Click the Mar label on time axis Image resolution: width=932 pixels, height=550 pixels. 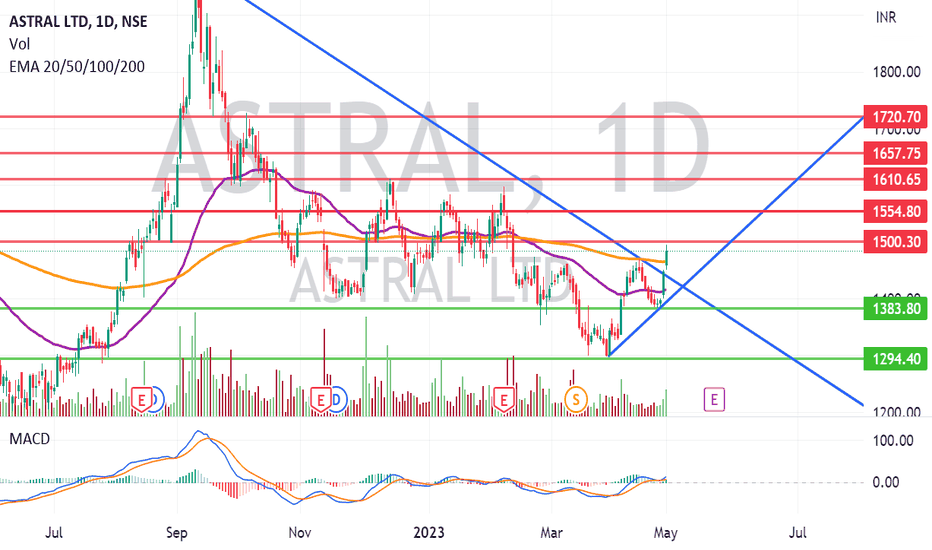(x=551, y=533)
